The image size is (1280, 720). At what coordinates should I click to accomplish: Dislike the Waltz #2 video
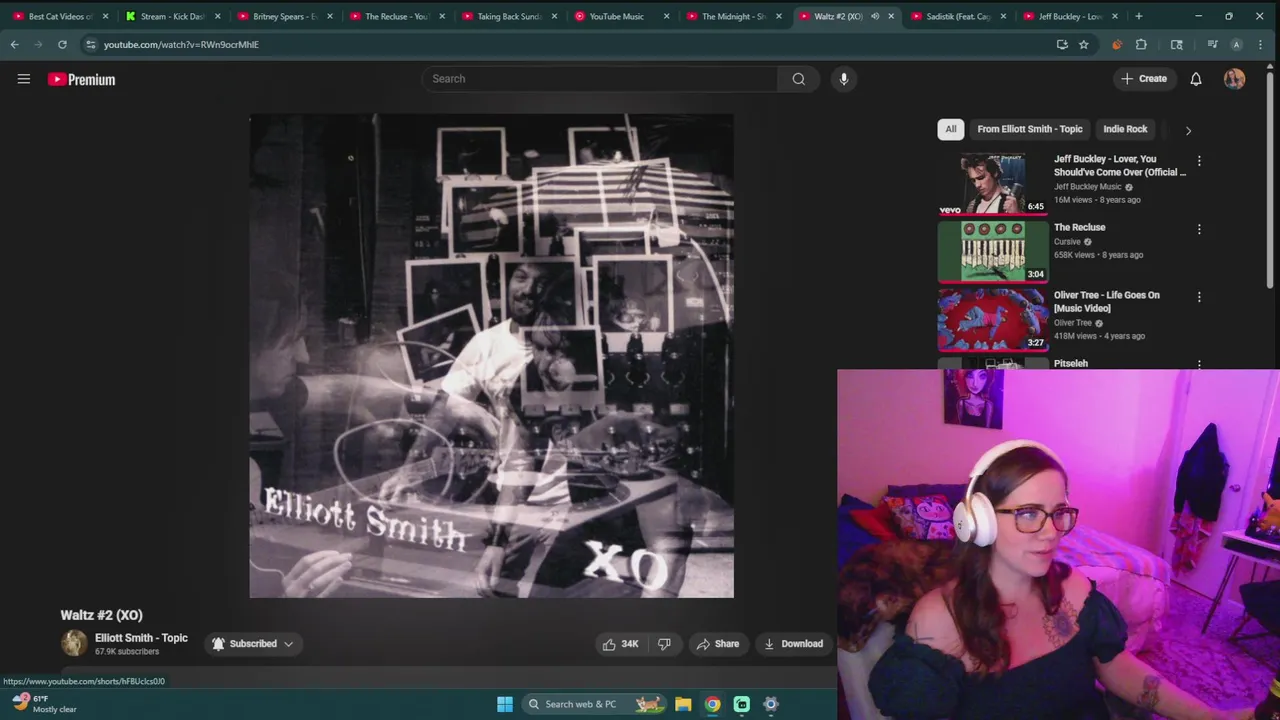coord(664,644)
